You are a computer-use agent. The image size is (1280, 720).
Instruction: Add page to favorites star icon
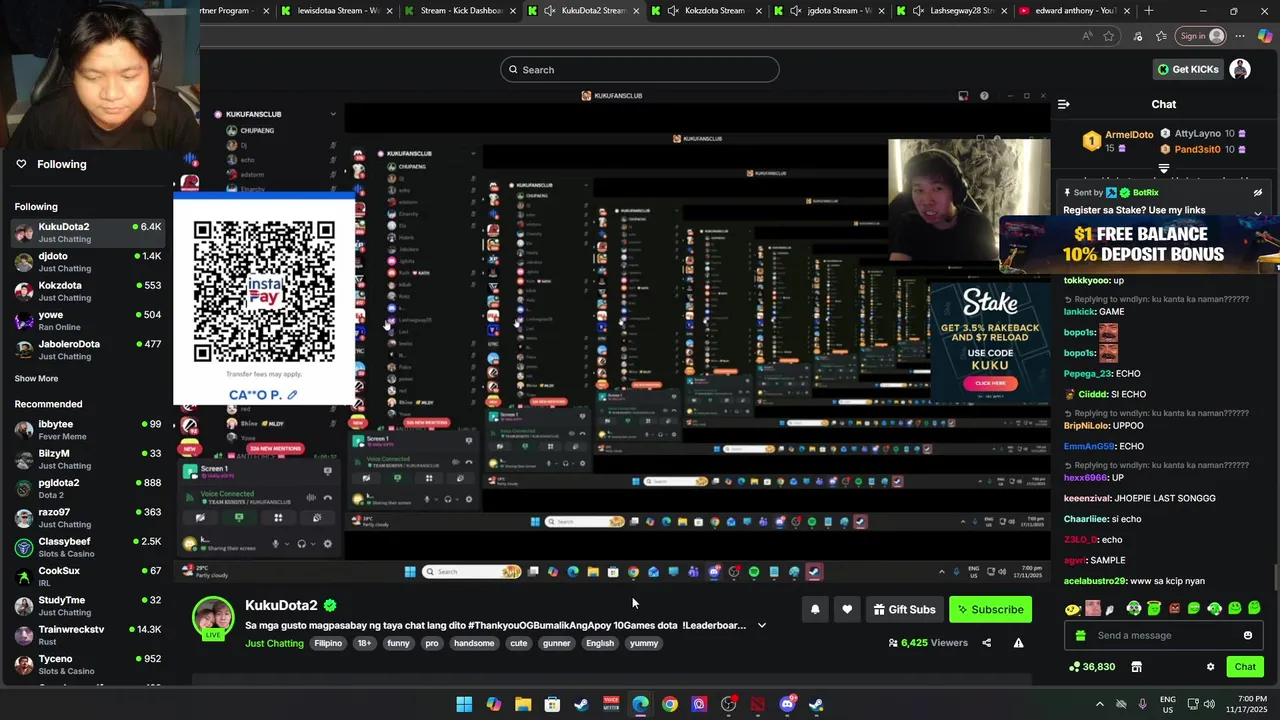1108,36
